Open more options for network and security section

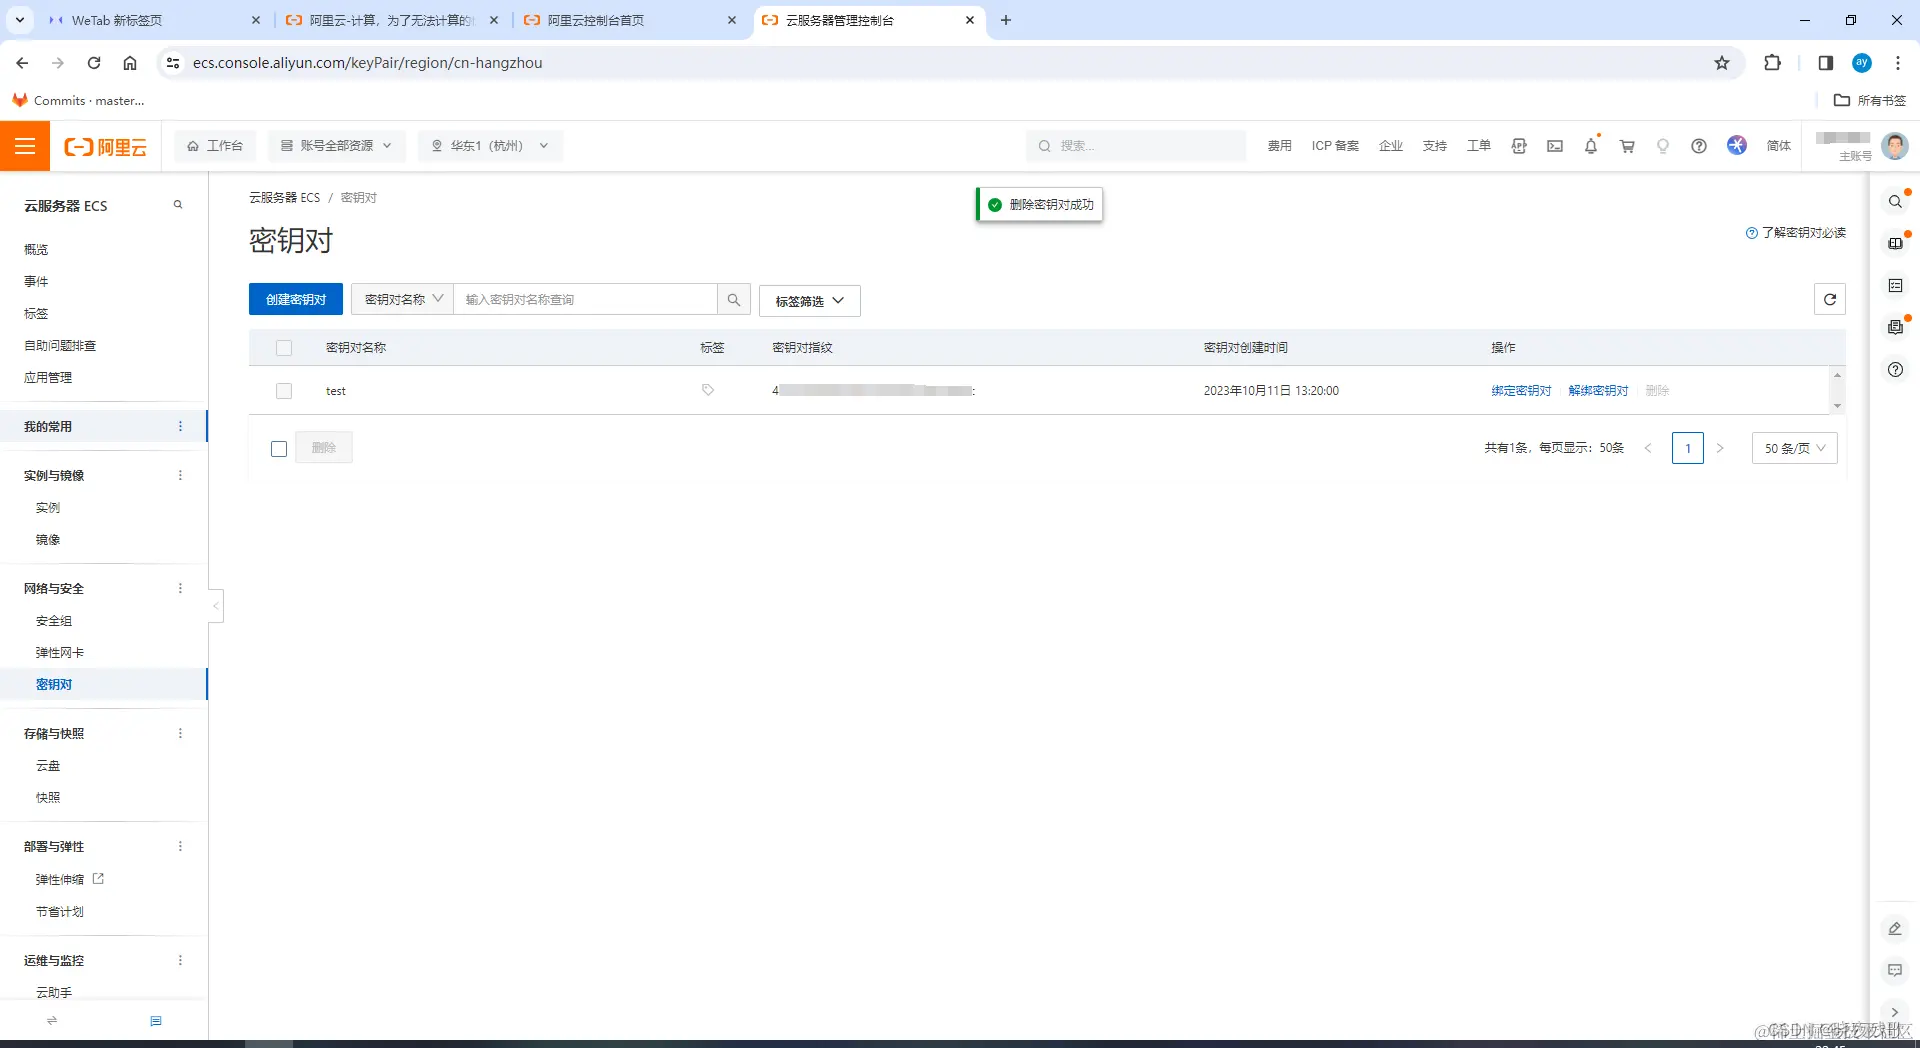pyautogui.click(x=180, y=589)
